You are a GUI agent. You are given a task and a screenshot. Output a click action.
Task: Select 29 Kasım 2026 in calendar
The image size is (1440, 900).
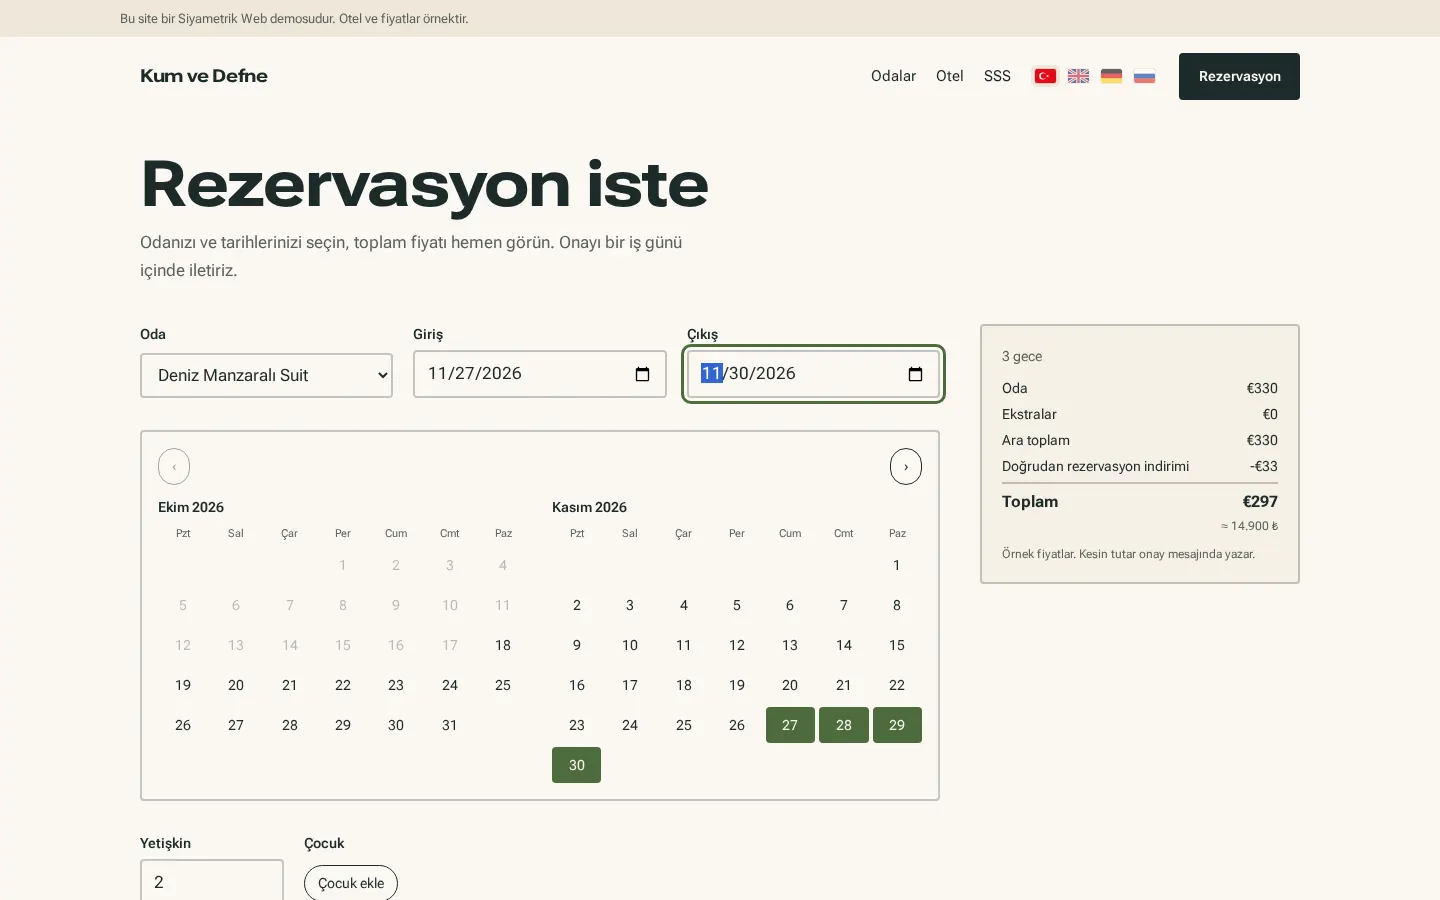point(897,725)
